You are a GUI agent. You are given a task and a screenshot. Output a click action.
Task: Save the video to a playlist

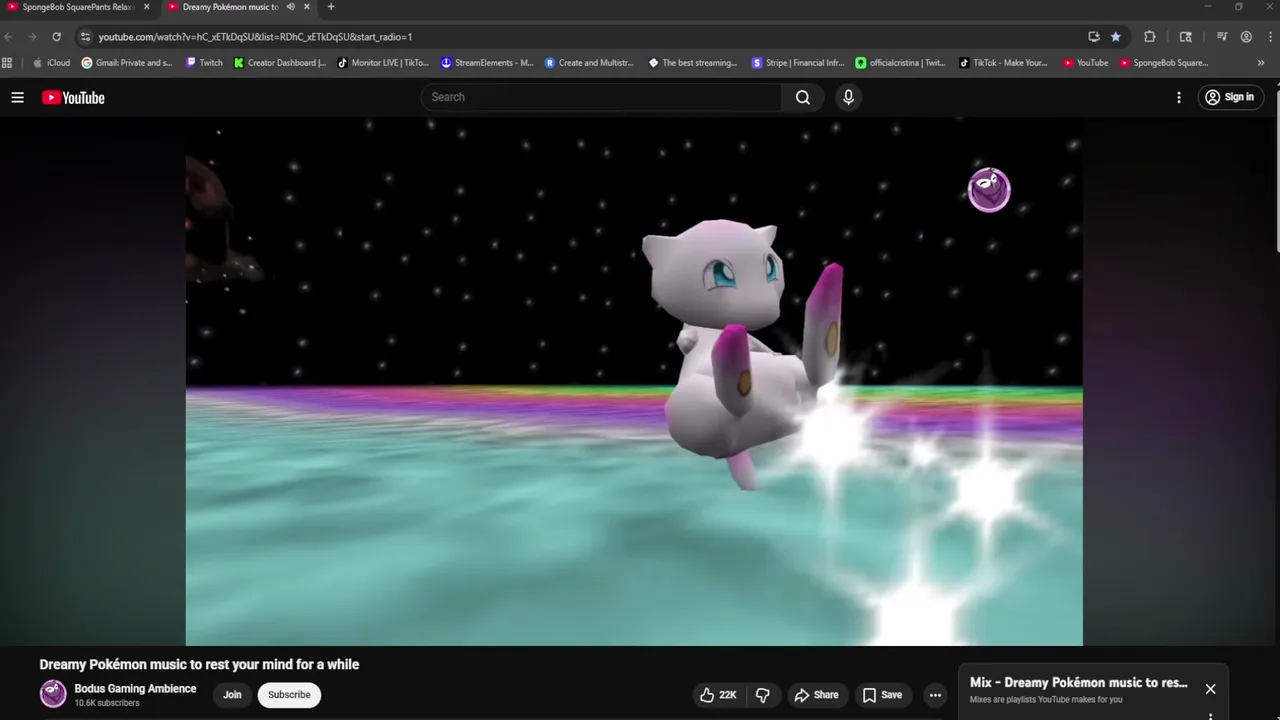coord(883,695)
